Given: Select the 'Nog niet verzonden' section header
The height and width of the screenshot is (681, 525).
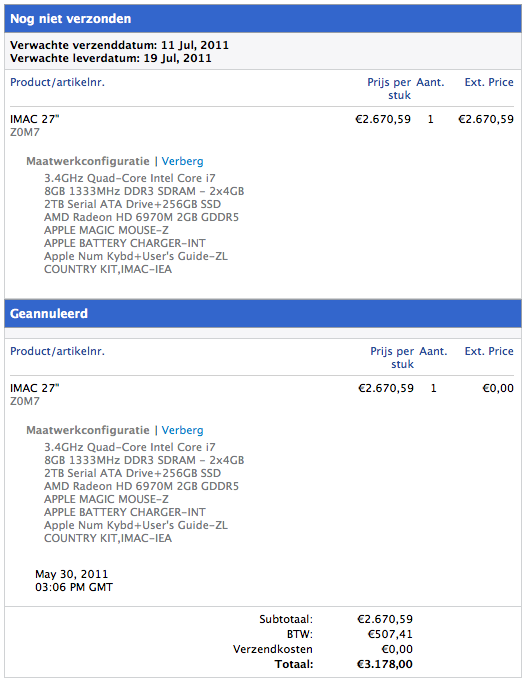Looking at the screenshot, I should click(x=263, y=19).
